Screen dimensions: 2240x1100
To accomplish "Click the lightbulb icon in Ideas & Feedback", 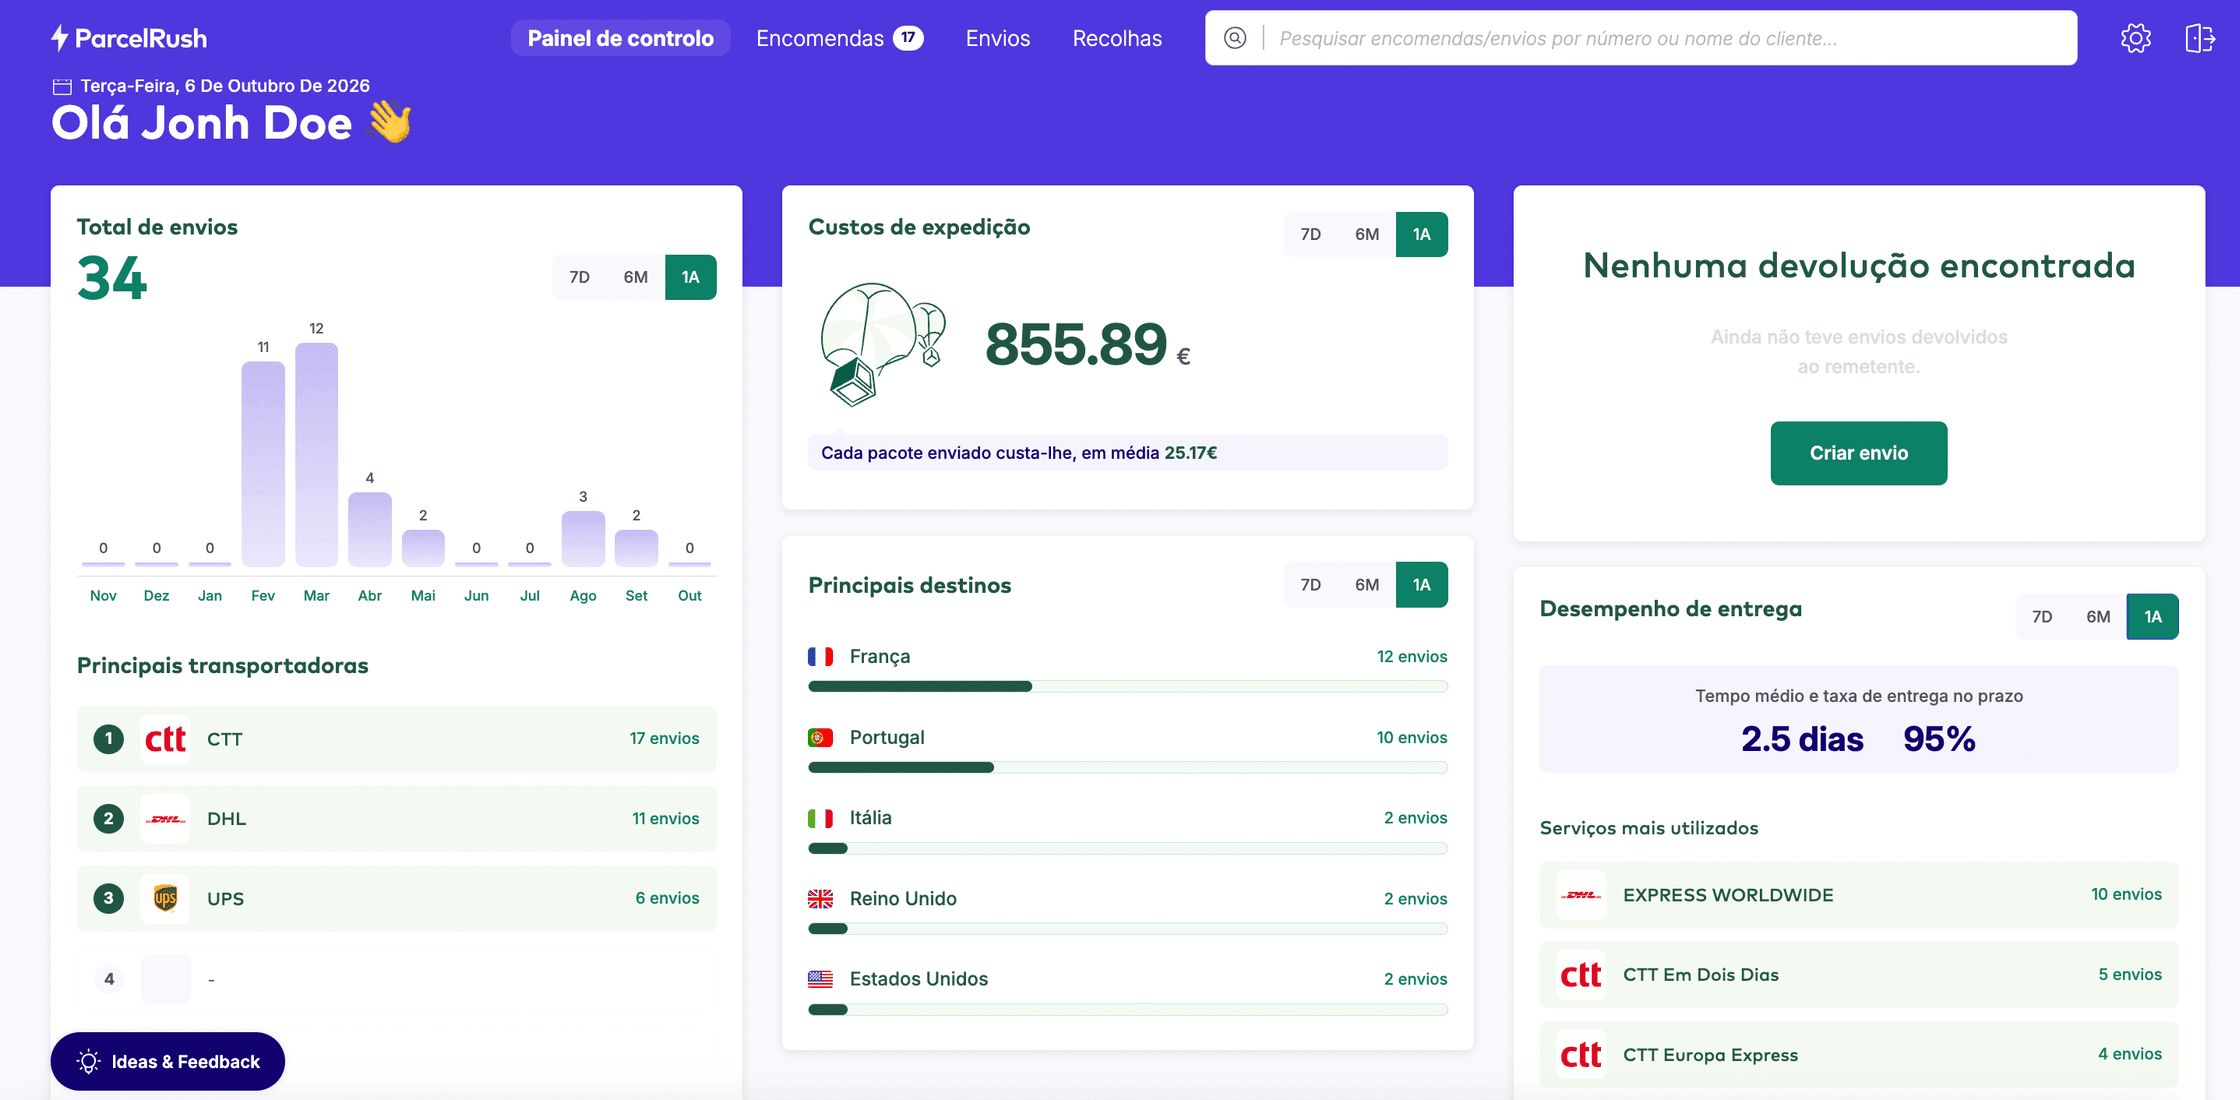I will [x=88, y=1062].
